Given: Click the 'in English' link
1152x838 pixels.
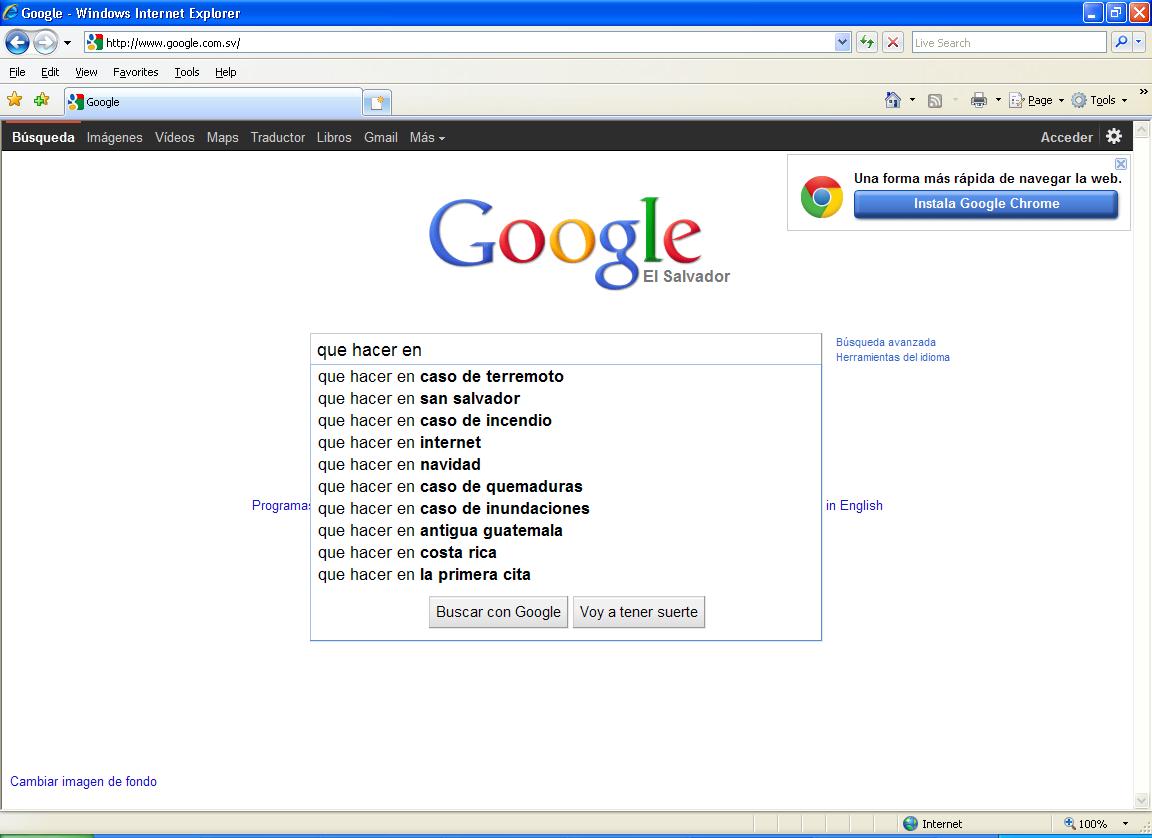Looking at the screenshot, I should (x=854, y=505).
